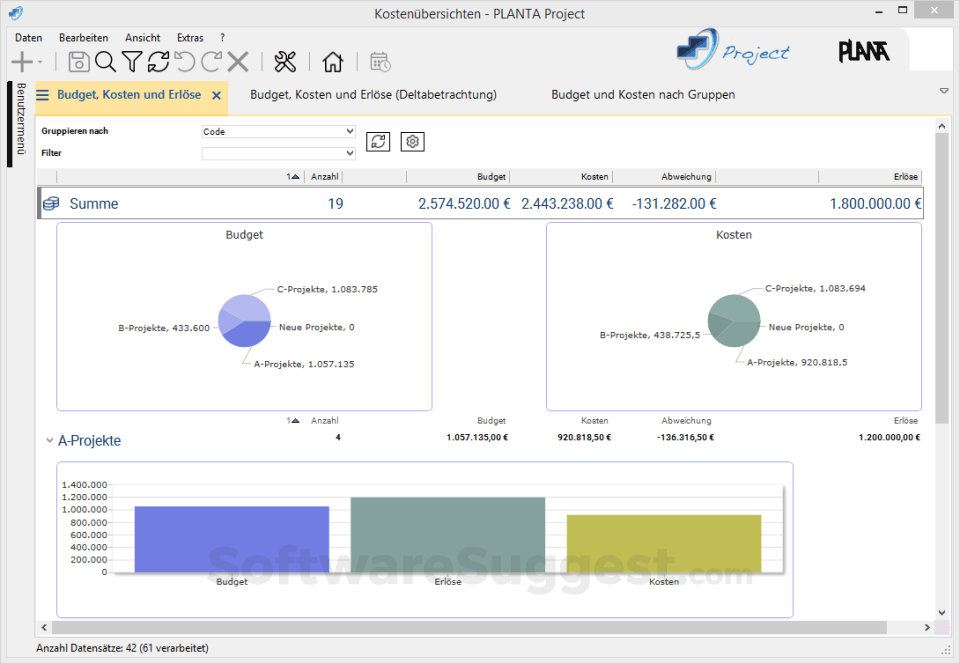This screenshot has width=960, height=664.
Task: Minimize the PLANTA Project window
Action: click(x=879, y=11)
